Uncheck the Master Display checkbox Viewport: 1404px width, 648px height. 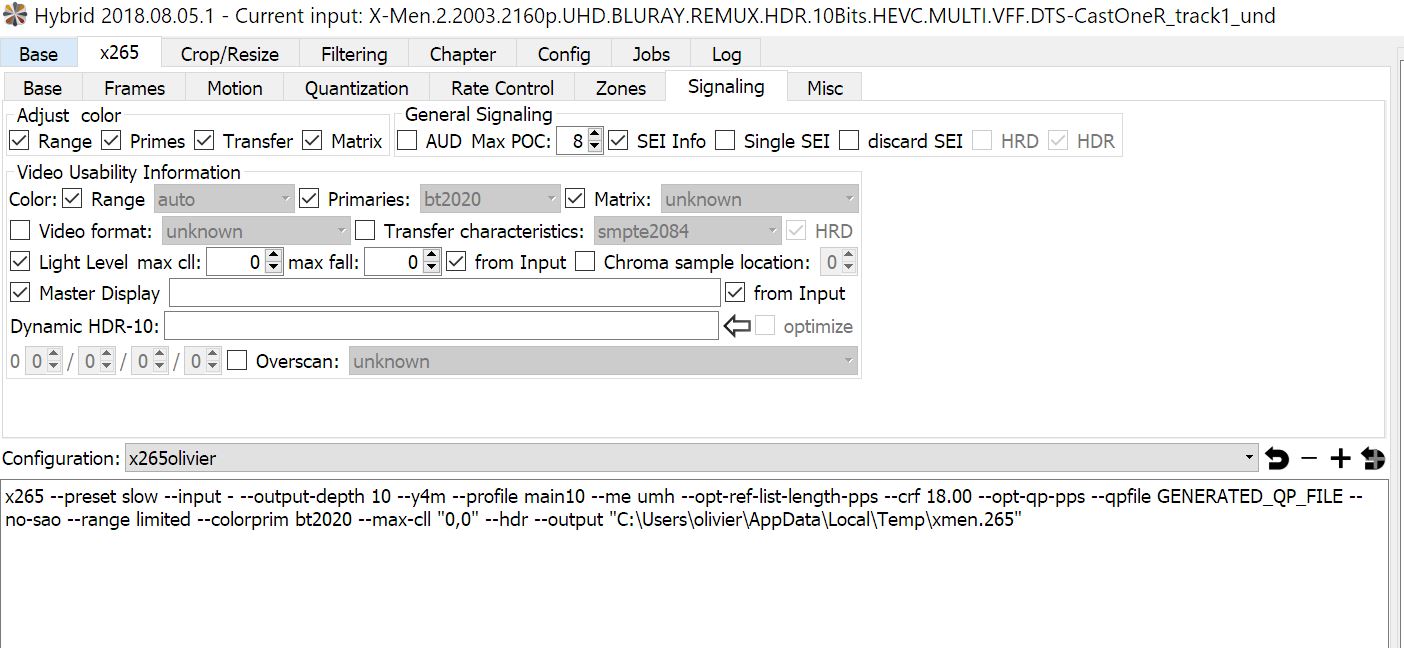point(20,293)
